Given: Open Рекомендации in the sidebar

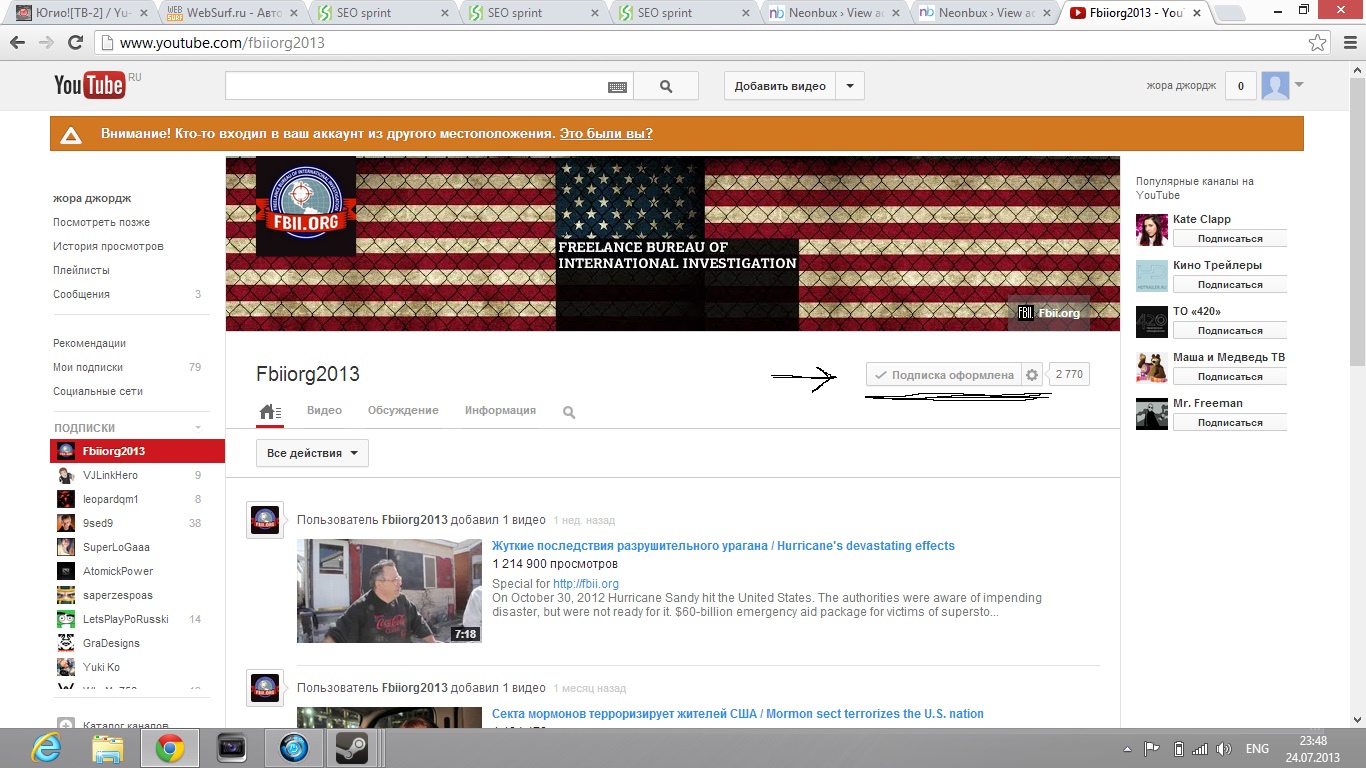Looking at the screenshot, I should coord(89,343).
